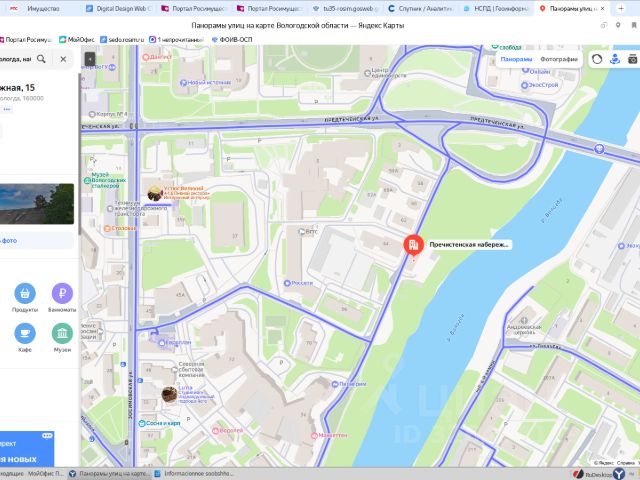Open the НСПД Геоинформ browser tab
This screenshot has width=640, height=480.
(496, 8)
